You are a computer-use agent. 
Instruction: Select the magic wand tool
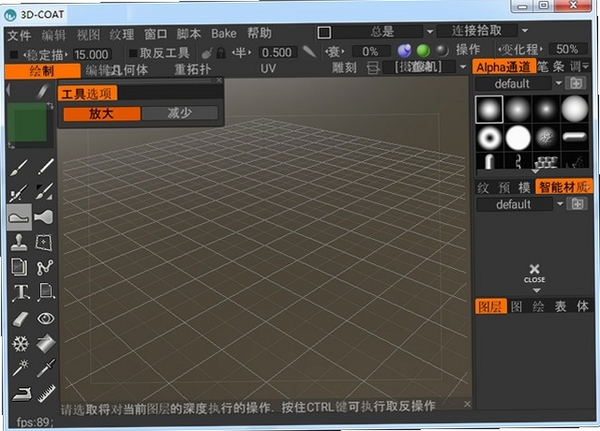(x=20, y=368)
